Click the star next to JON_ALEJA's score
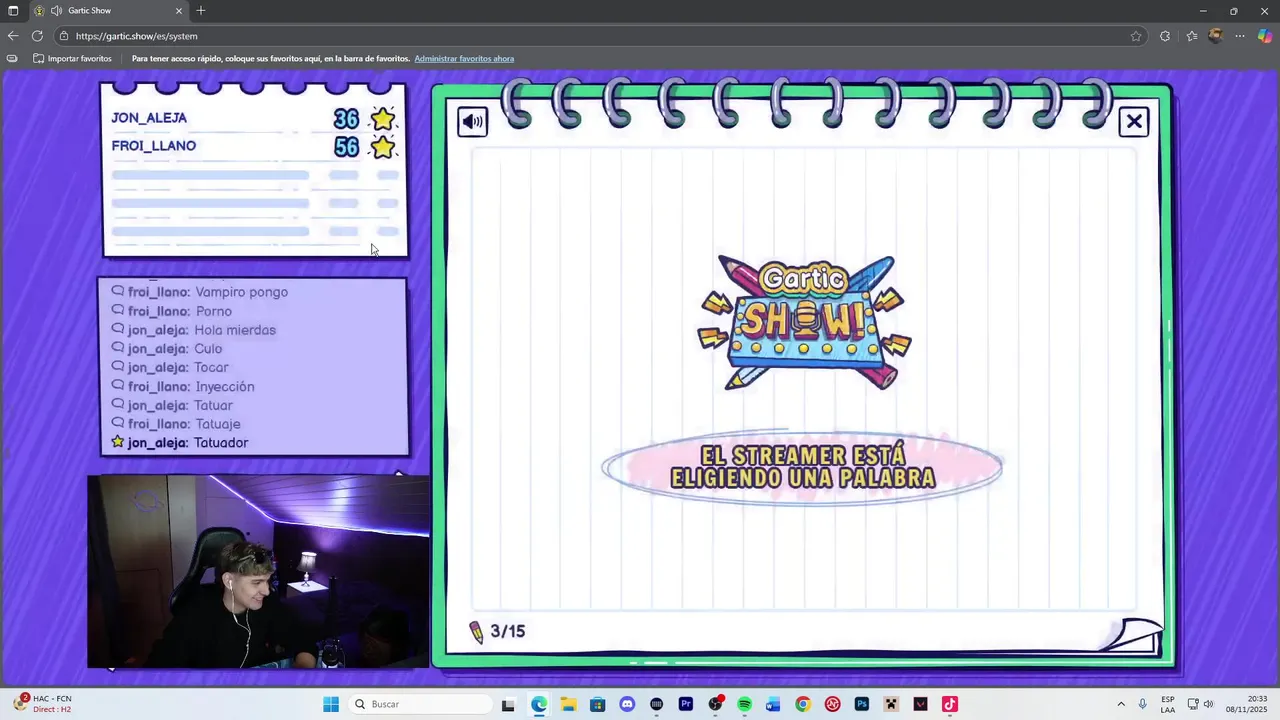Viewport: 1280px width, 720px height. [x=383, y=119]
